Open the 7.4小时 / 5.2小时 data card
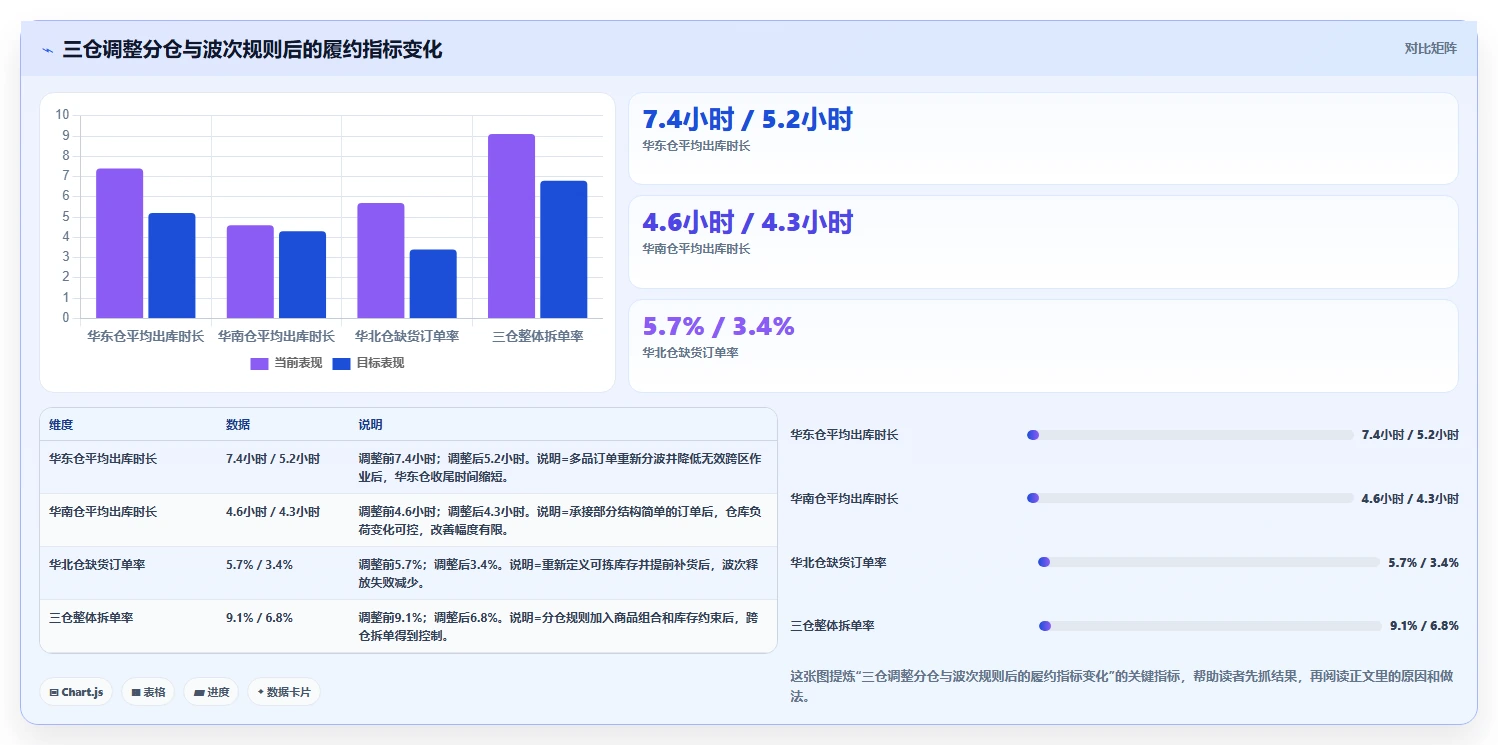1498x745 pixels. click(1043, 139)
